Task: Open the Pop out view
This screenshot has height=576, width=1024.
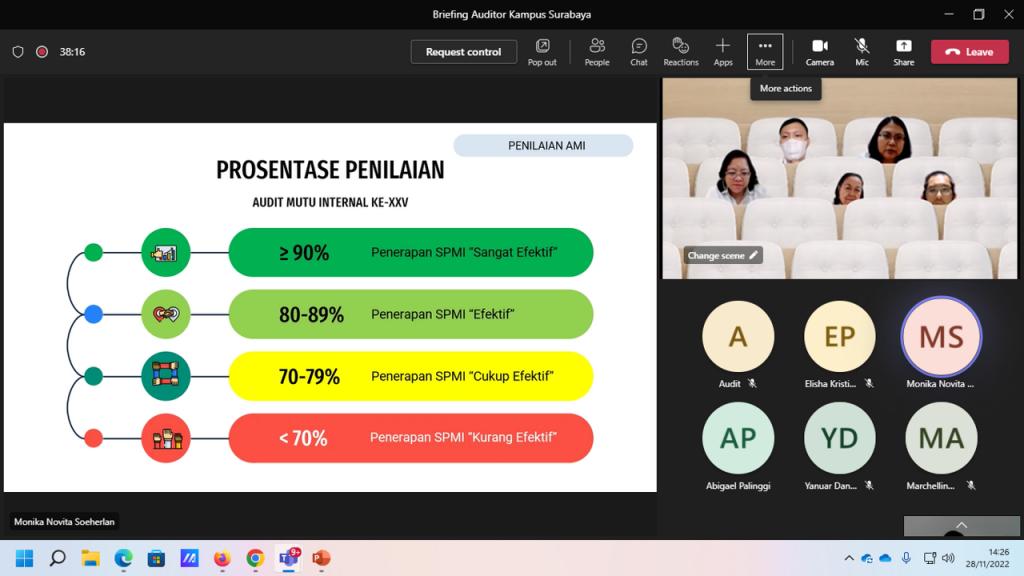Action: point(542,51)
